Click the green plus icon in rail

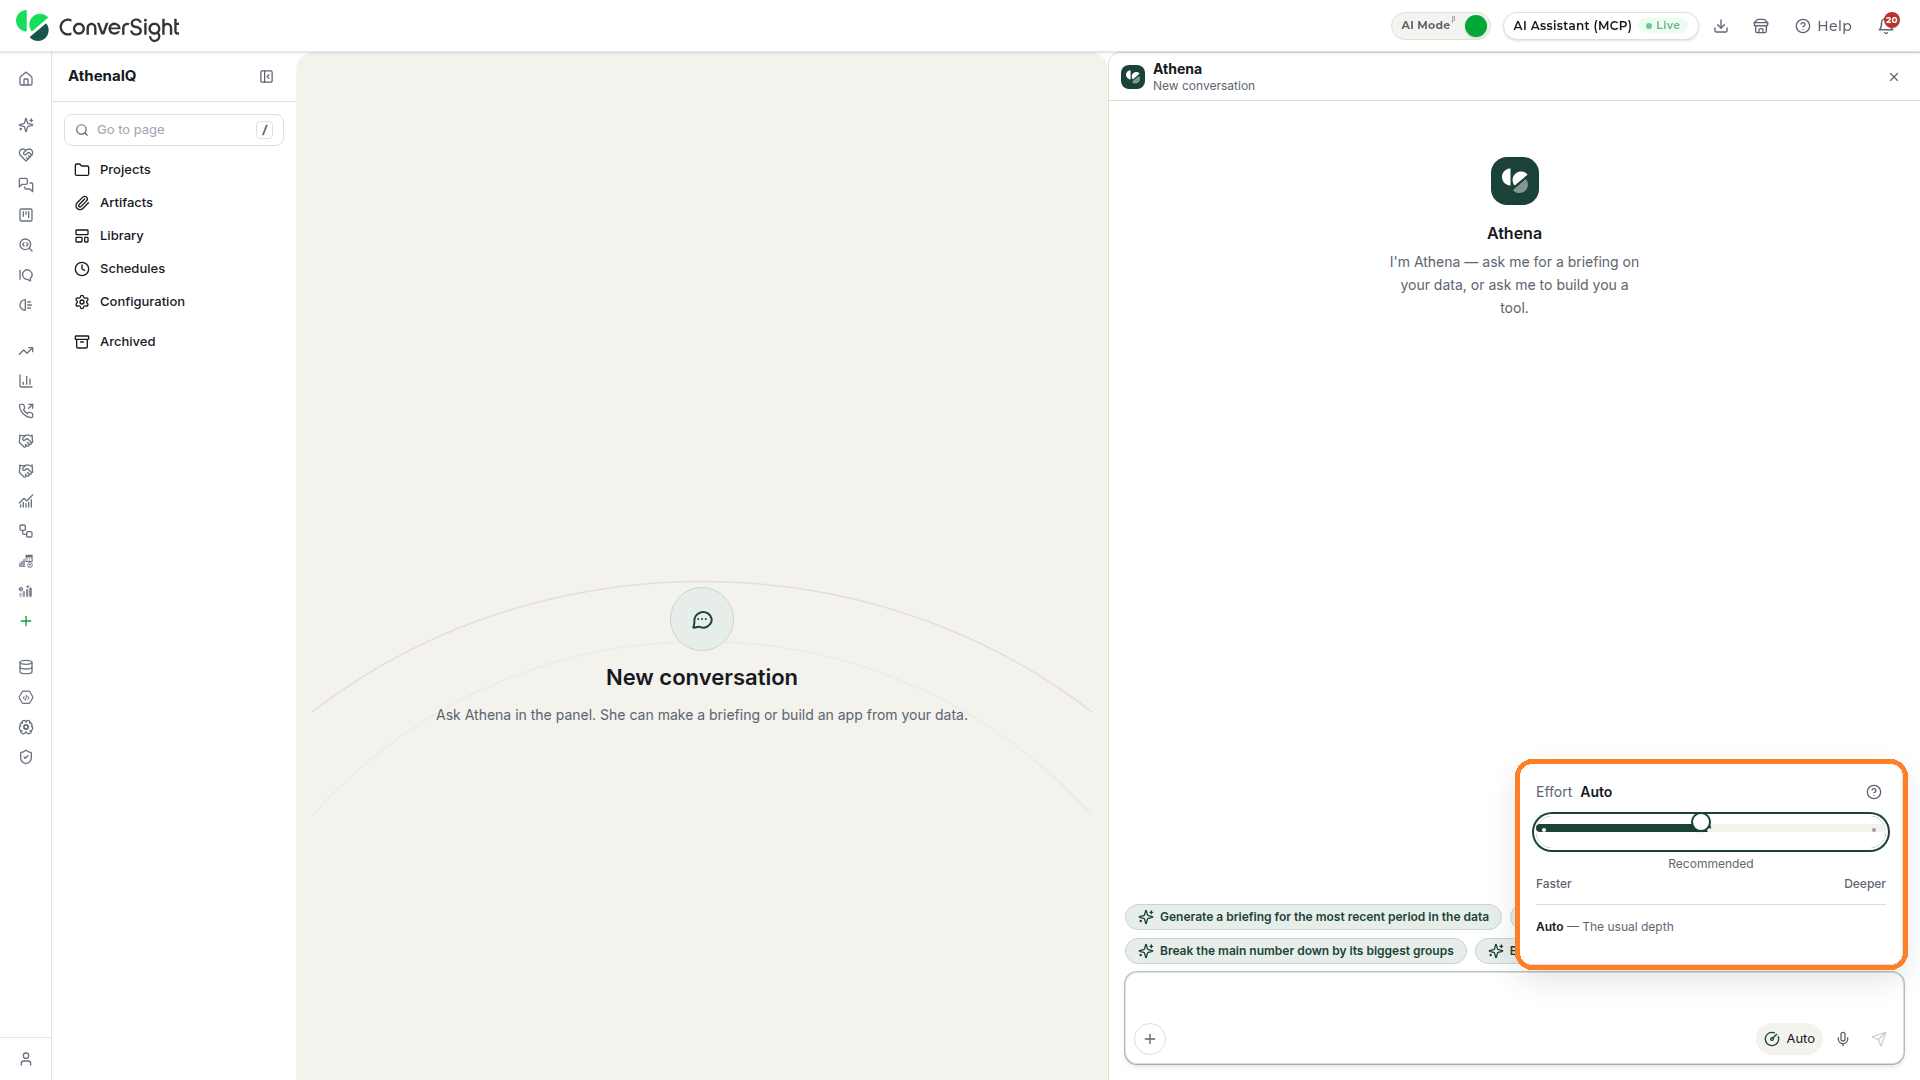[26, 621]
